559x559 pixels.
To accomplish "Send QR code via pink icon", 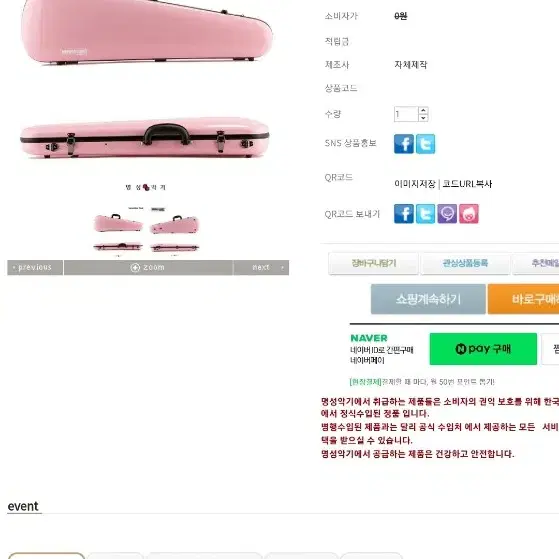I will 469,214.
